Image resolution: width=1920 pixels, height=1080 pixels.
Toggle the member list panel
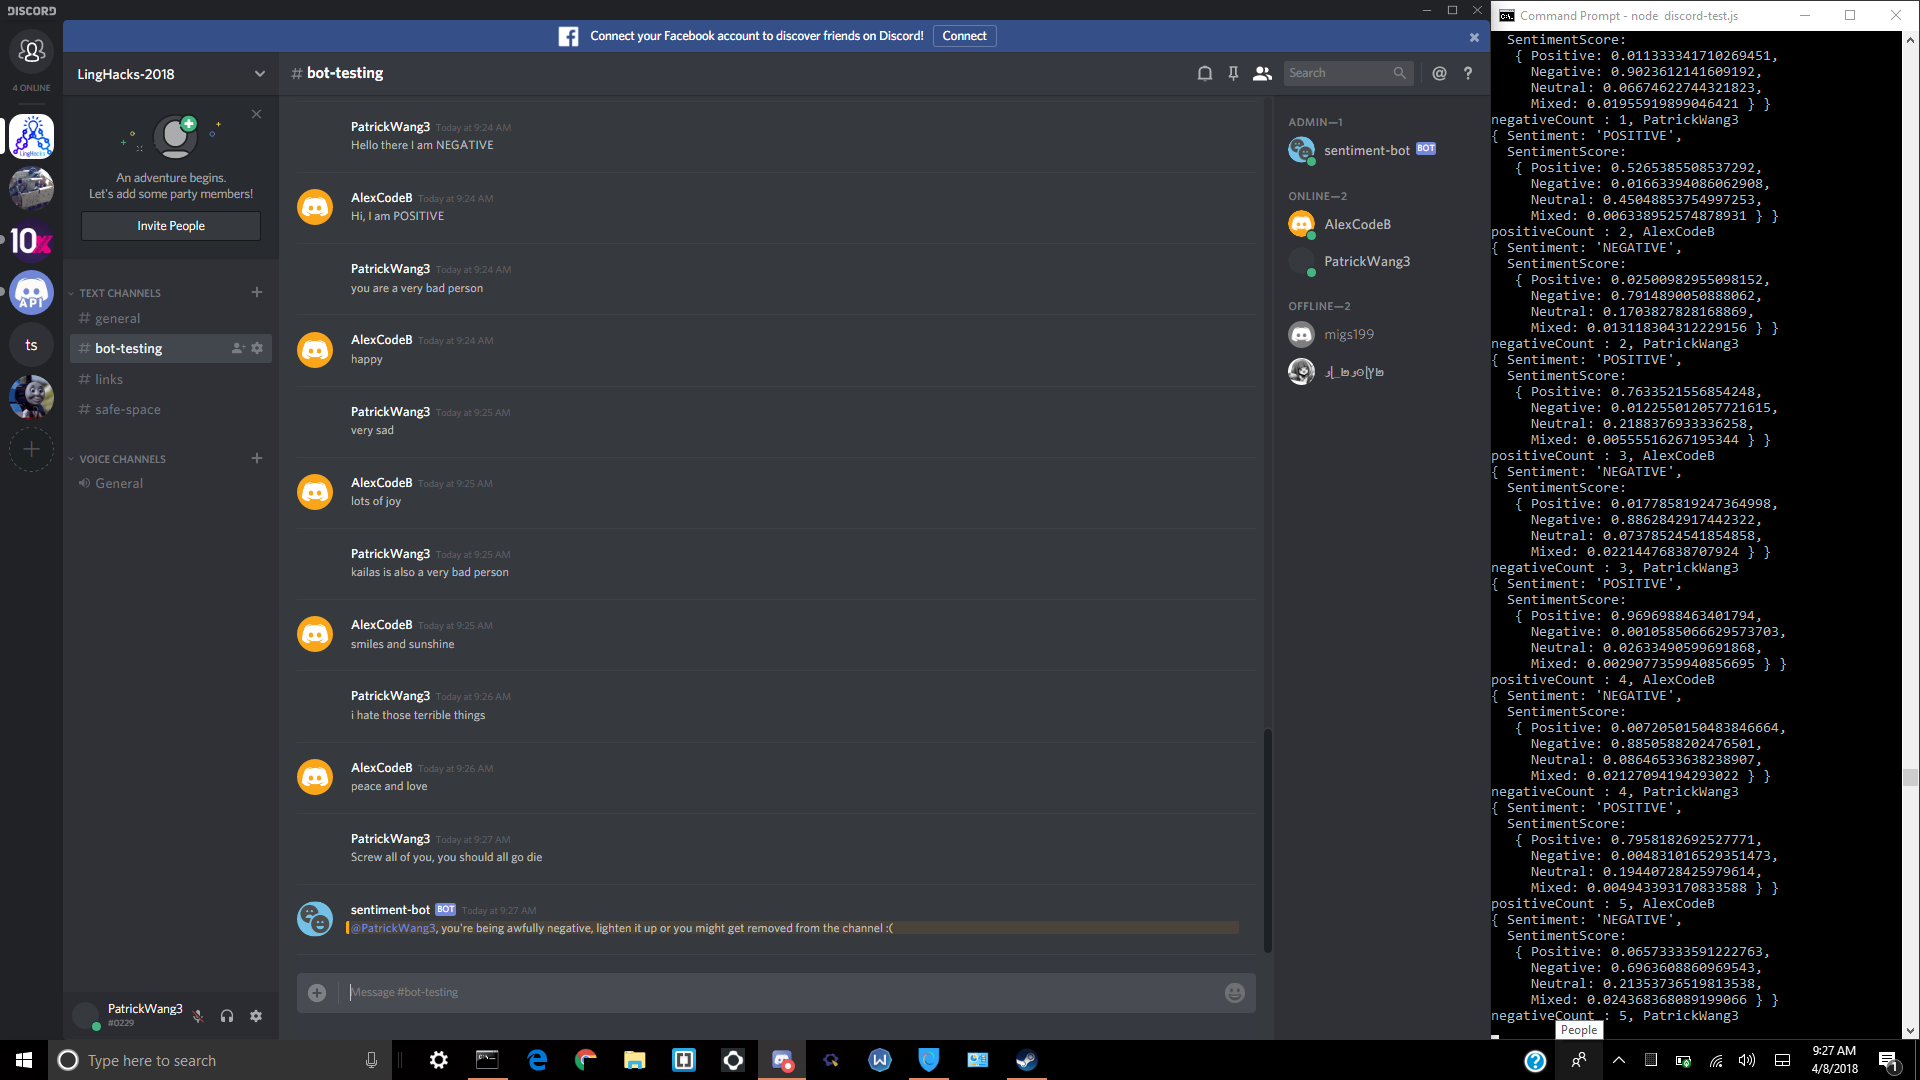(x=1262, y=73)
